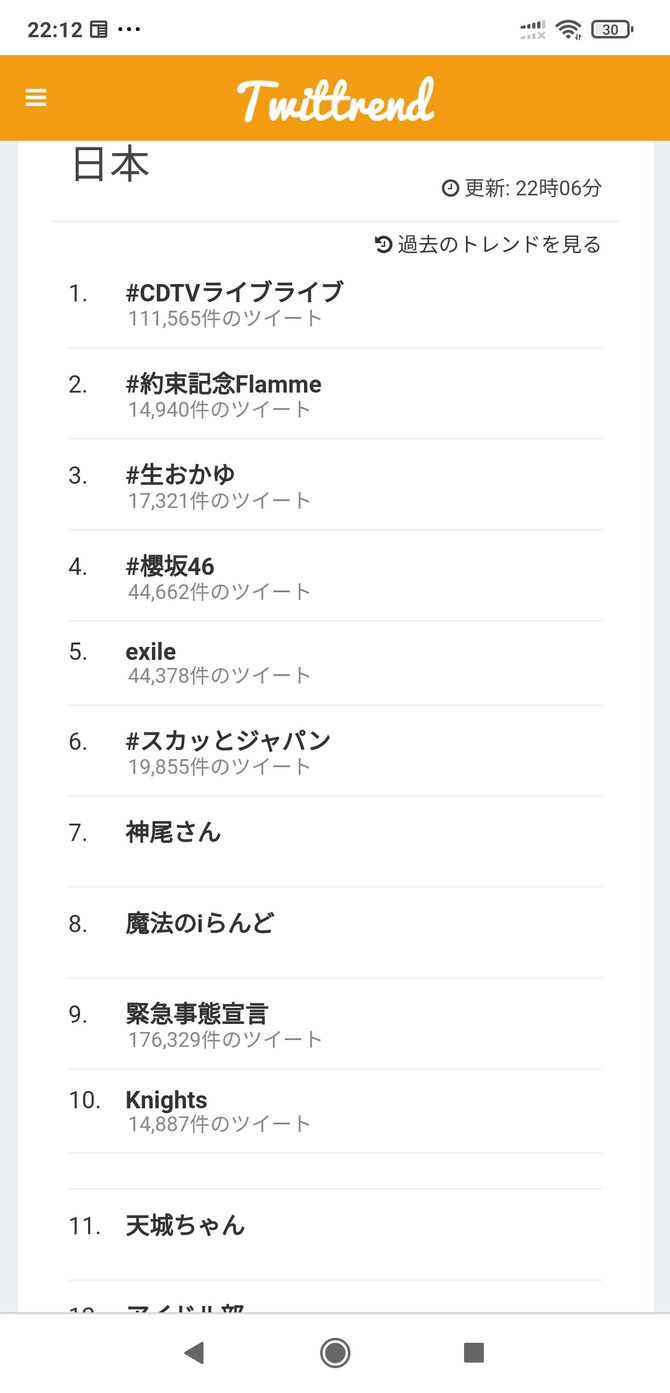Tap the Android back navigation button

point(194,1353)
